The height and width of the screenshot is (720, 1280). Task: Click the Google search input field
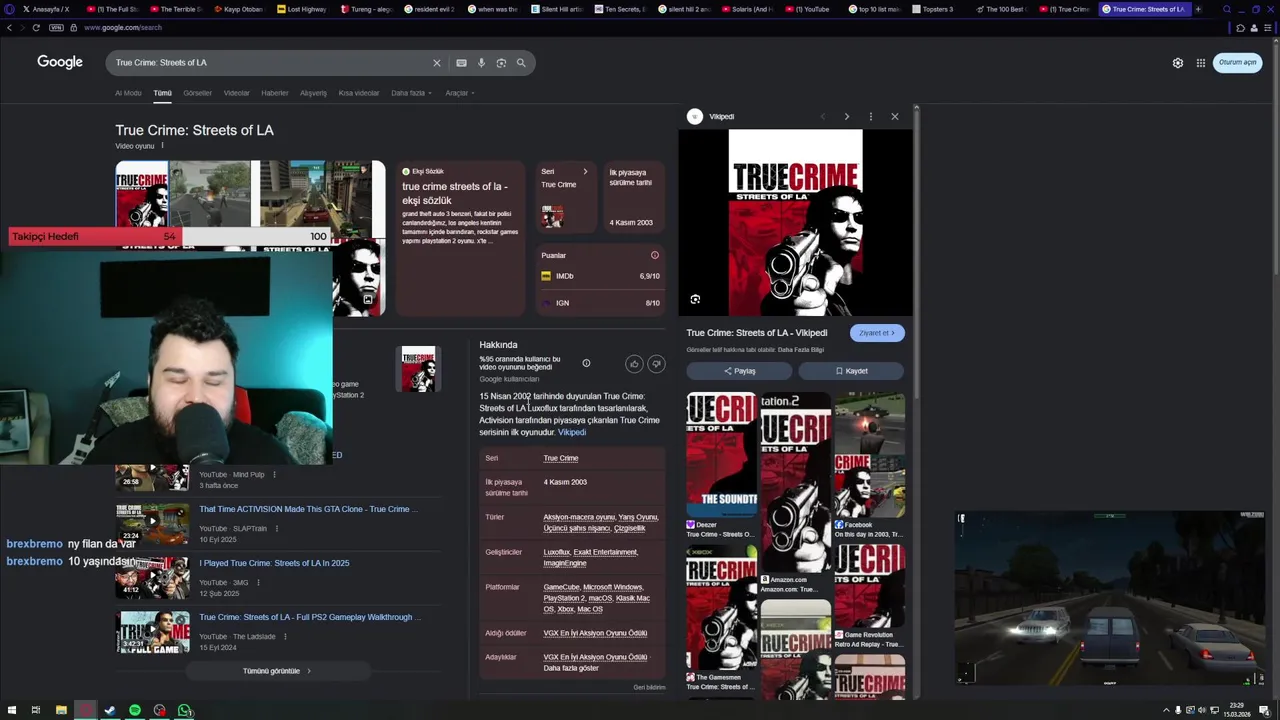click(270, 63)
